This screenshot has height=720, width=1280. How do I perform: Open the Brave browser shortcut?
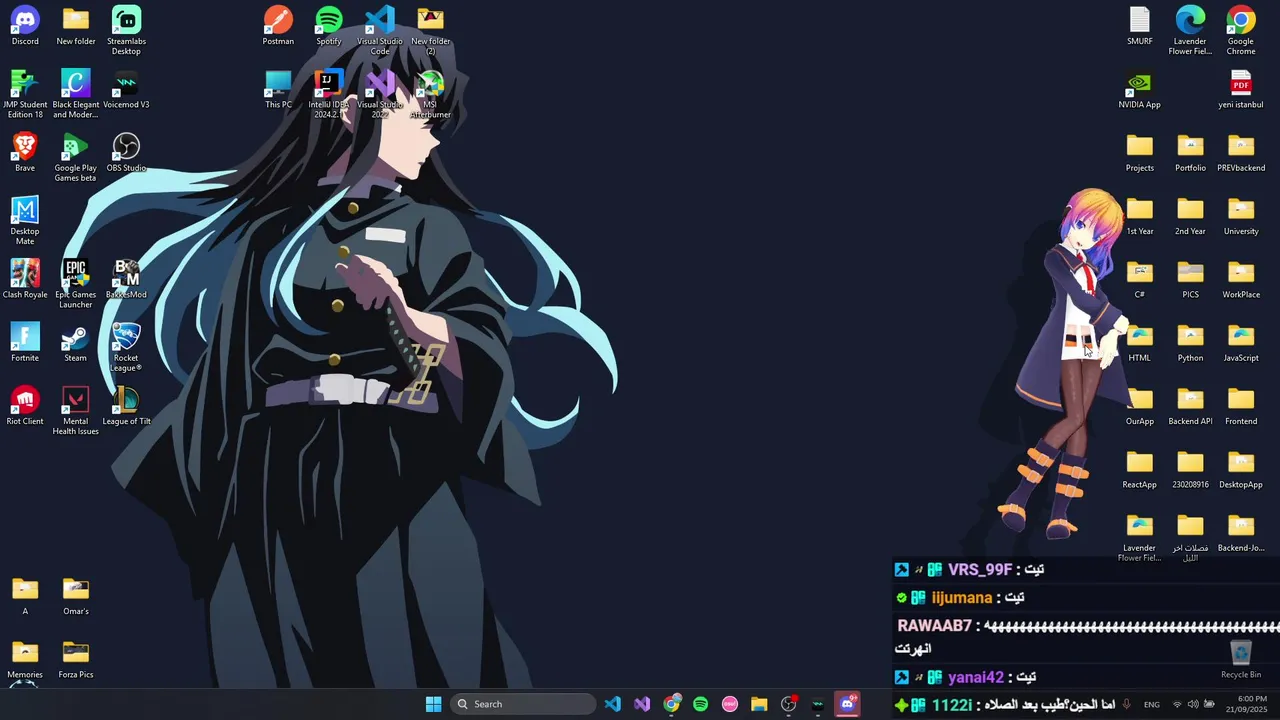[25, 152]
